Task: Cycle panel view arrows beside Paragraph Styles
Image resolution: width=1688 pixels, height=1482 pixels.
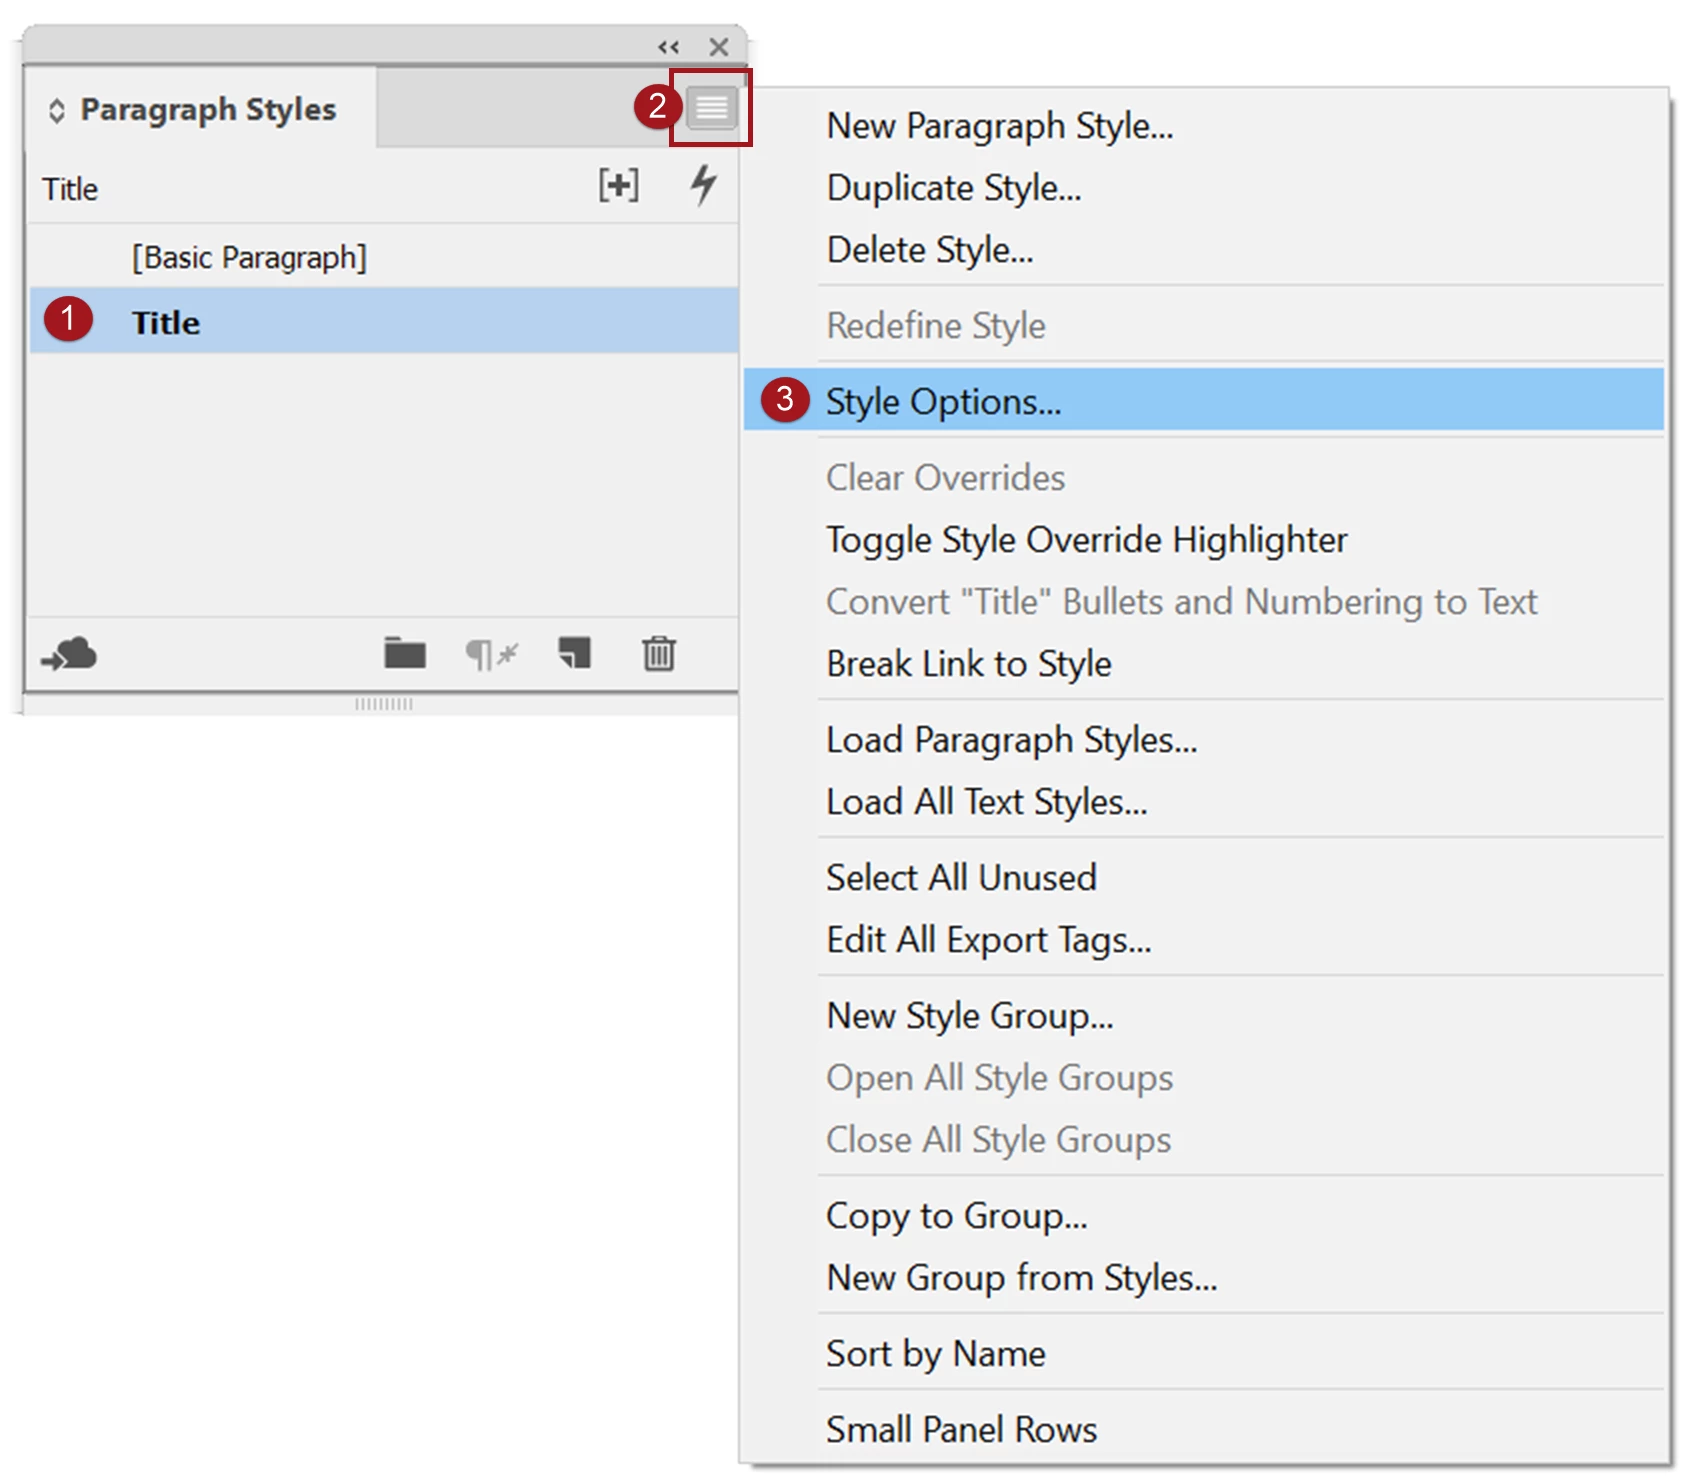Action: [57, 111]
